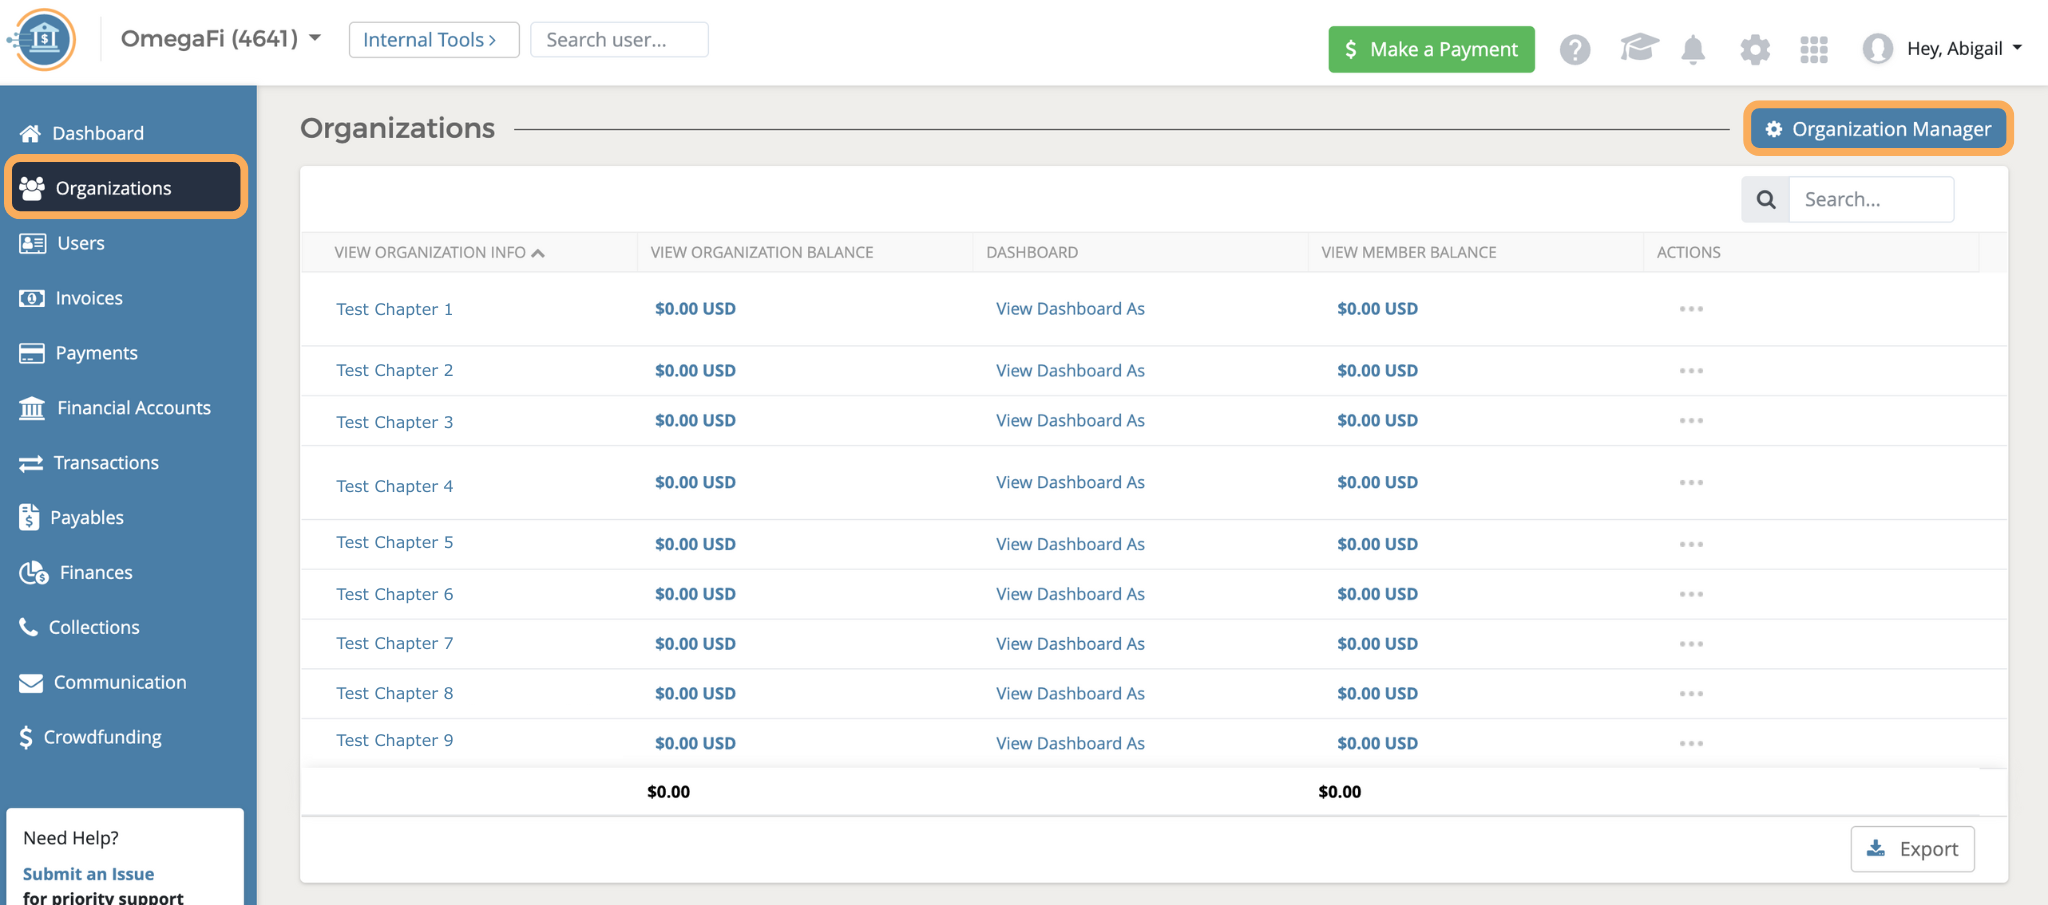2048x905 pixels.
Task: Open Financial Accounts from the sidebar
Action: tap(133, 408)
